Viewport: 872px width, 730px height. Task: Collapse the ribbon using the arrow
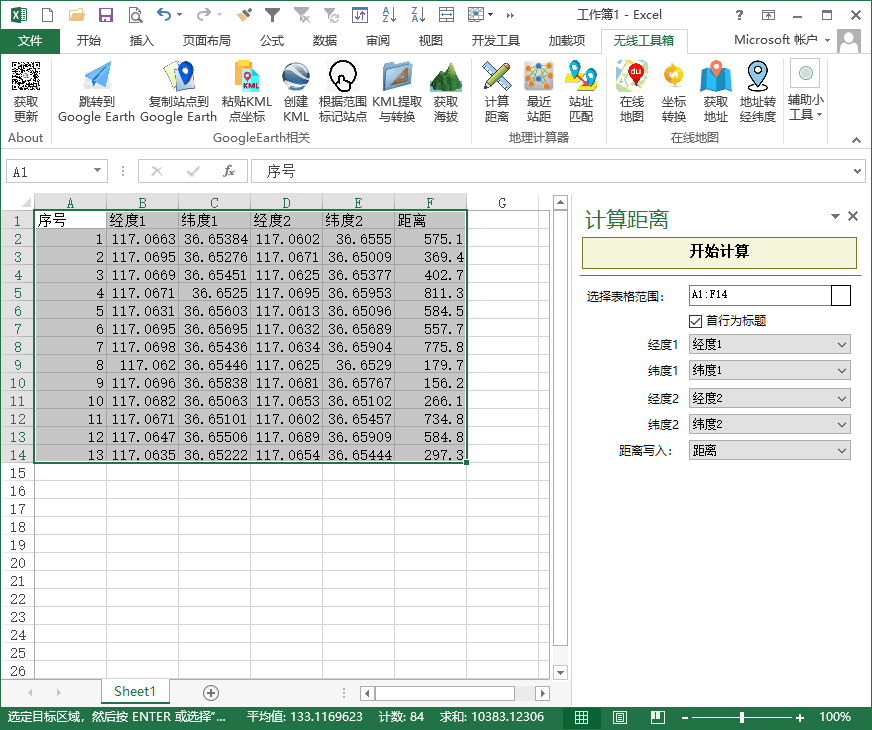coord(856,140)
